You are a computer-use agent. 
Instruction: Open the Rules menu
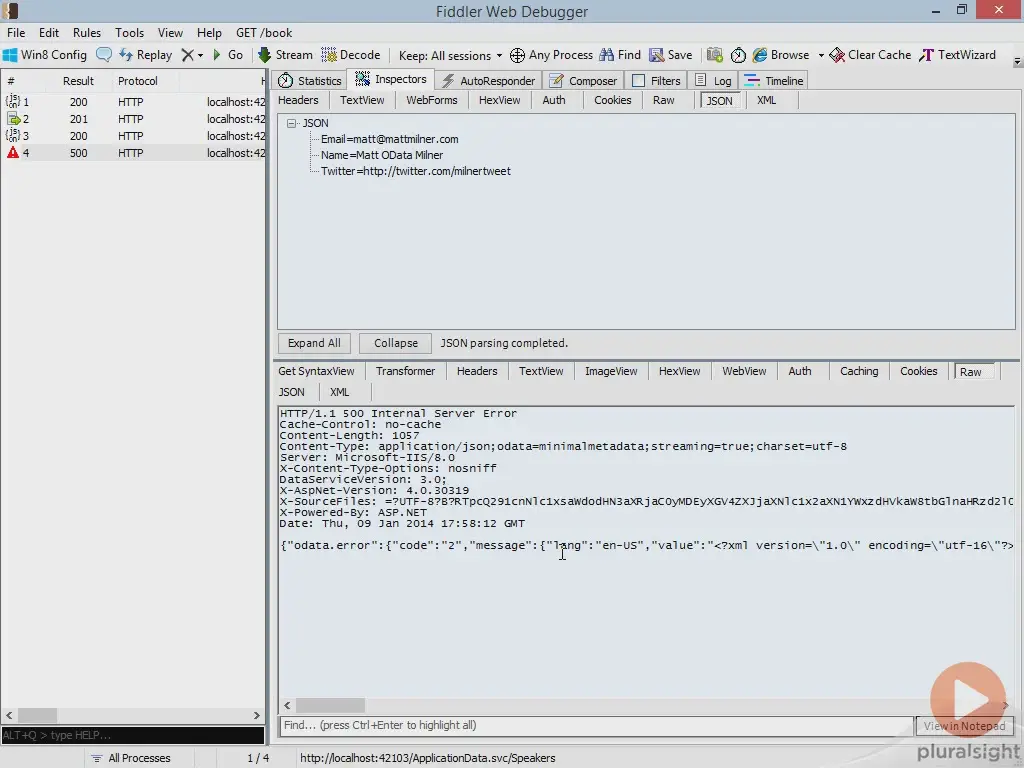coord(87,33)
